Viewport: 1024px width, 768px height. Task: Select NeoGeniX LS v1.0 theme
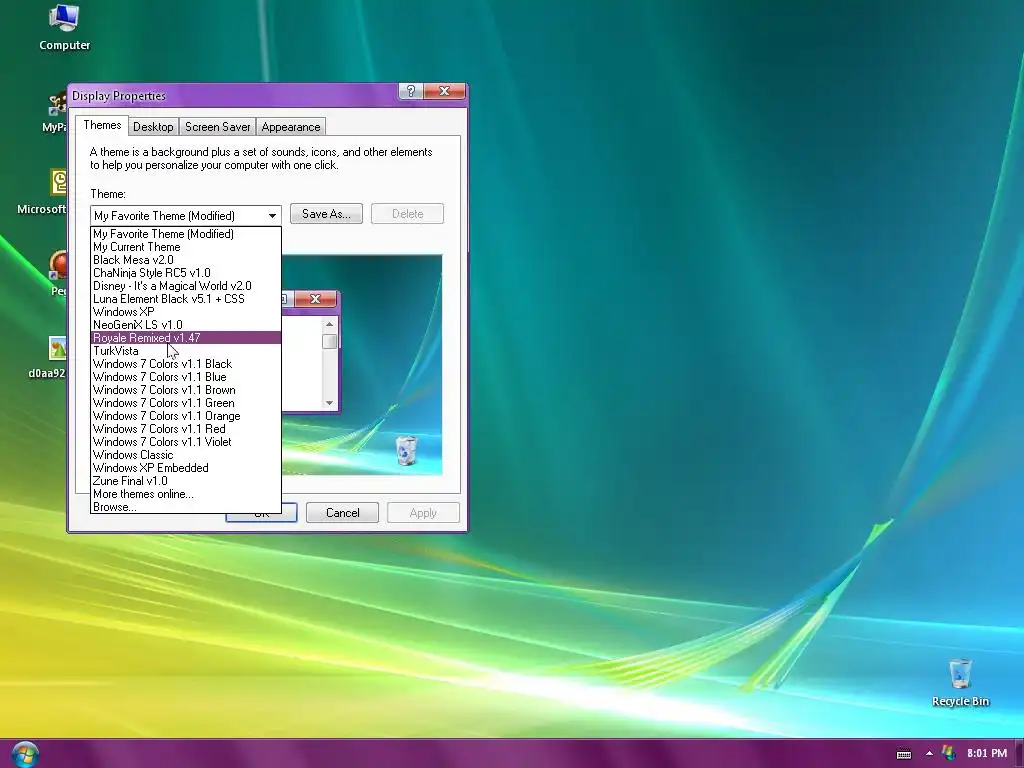pyautogui.click(x=185, y=325)
